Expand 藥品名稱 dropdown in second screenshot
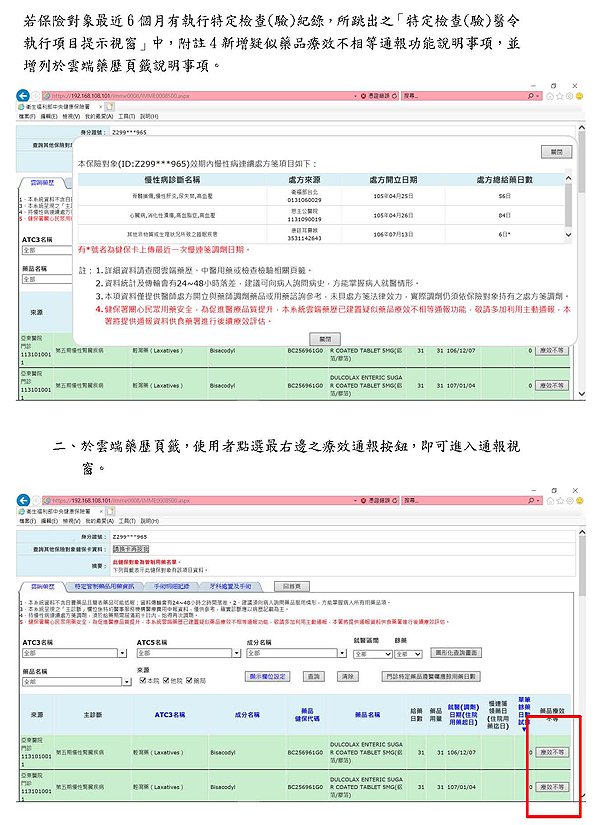600x825 pixels. (x=127, y=682)
